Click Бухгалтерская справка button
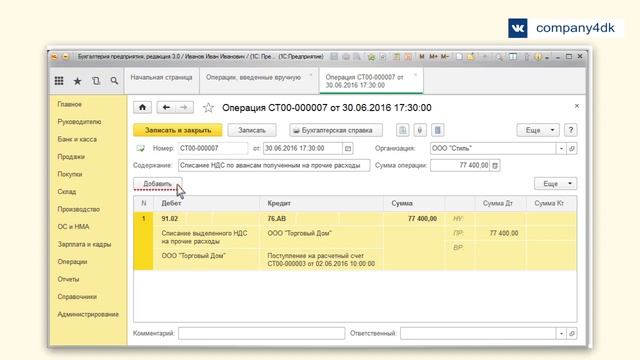The height and width of the screenshot is (360, 640). pos(336,130)
